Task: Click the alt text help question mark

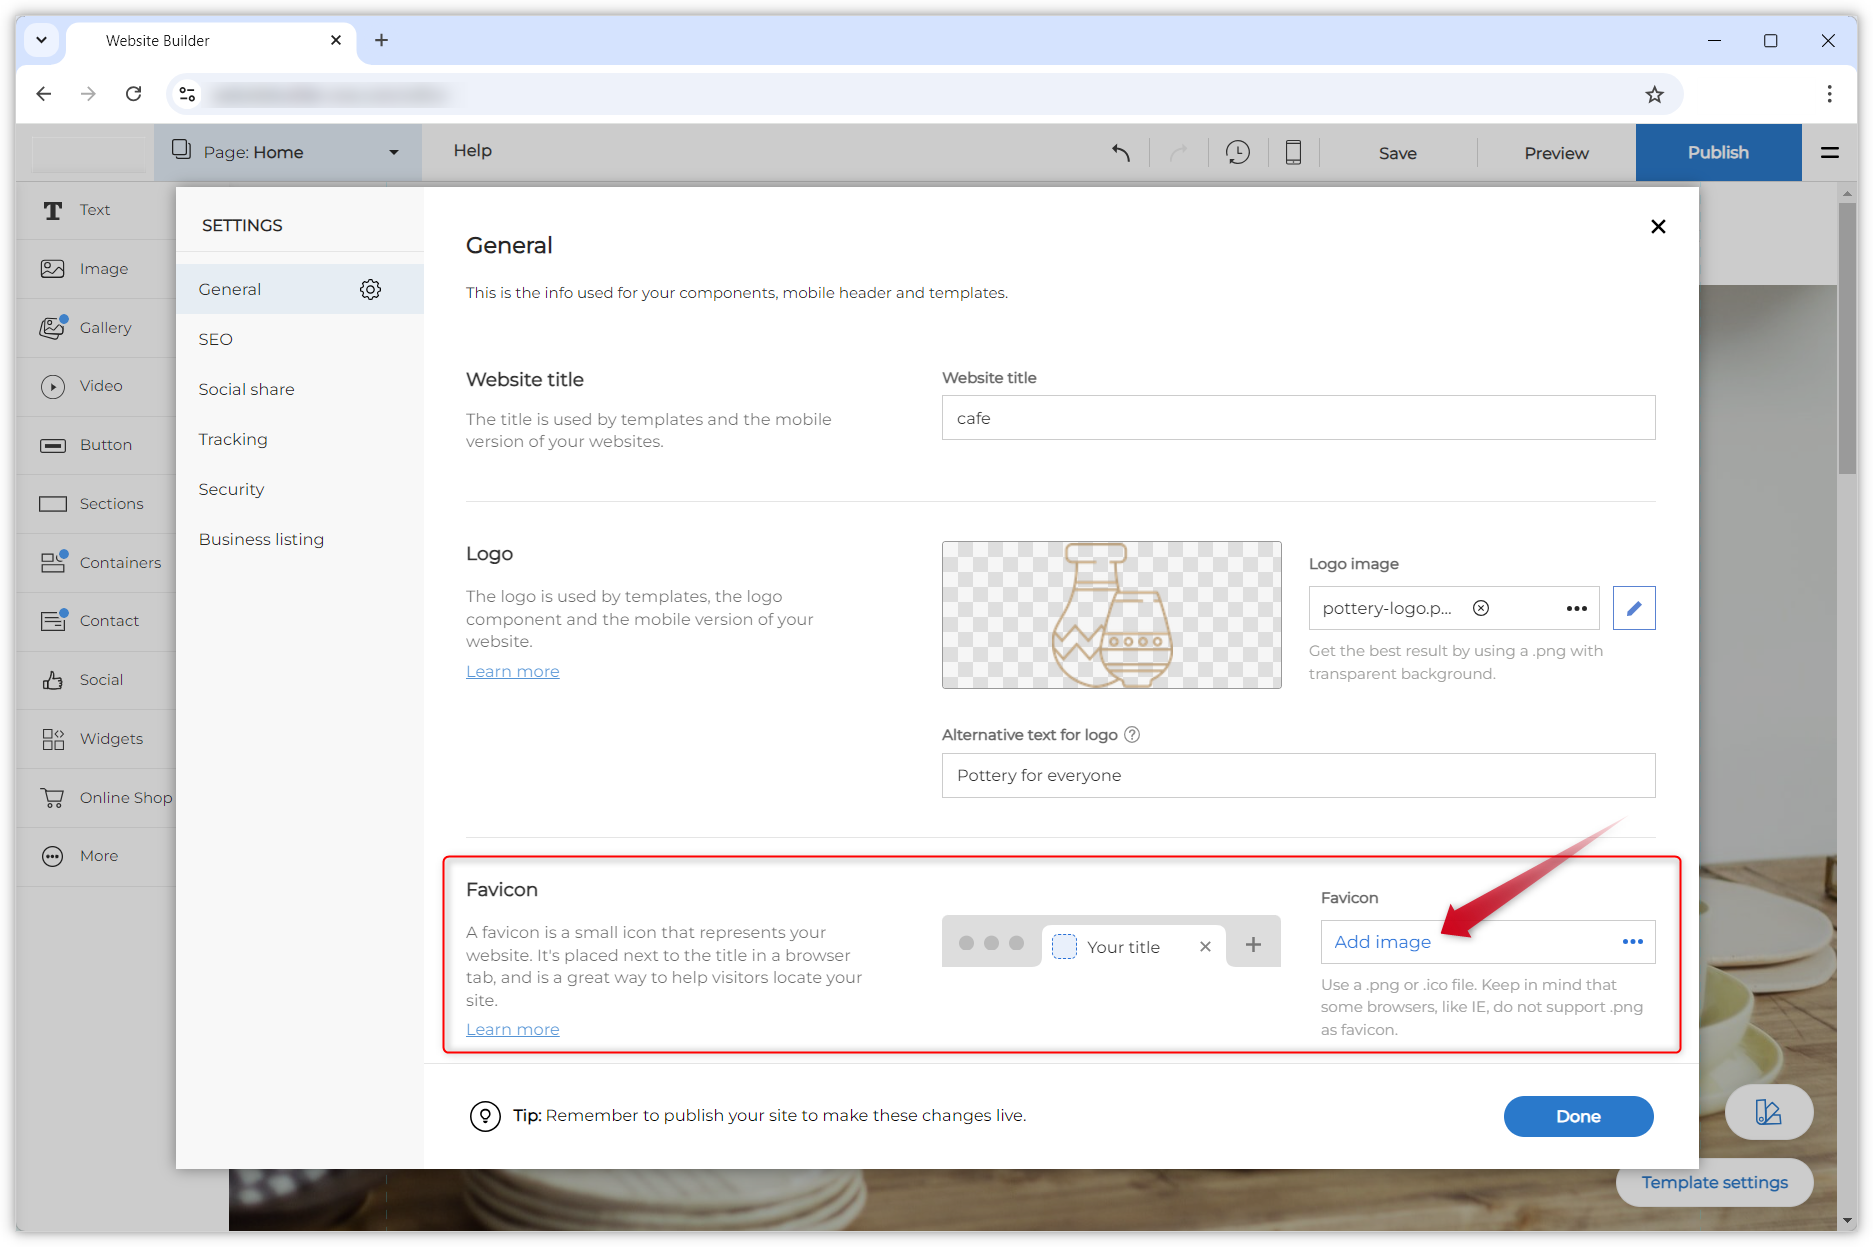Action: [x=1132, y=735]
